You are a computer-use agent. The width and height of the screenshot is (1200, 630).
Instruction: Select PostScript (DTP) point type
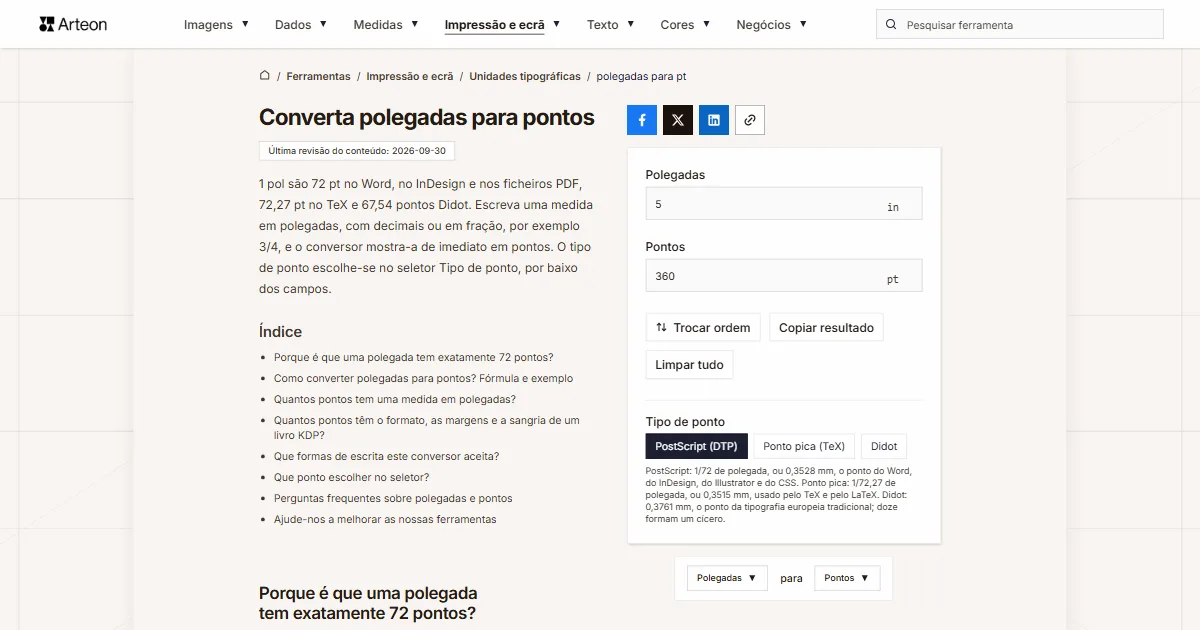[697, 447]
